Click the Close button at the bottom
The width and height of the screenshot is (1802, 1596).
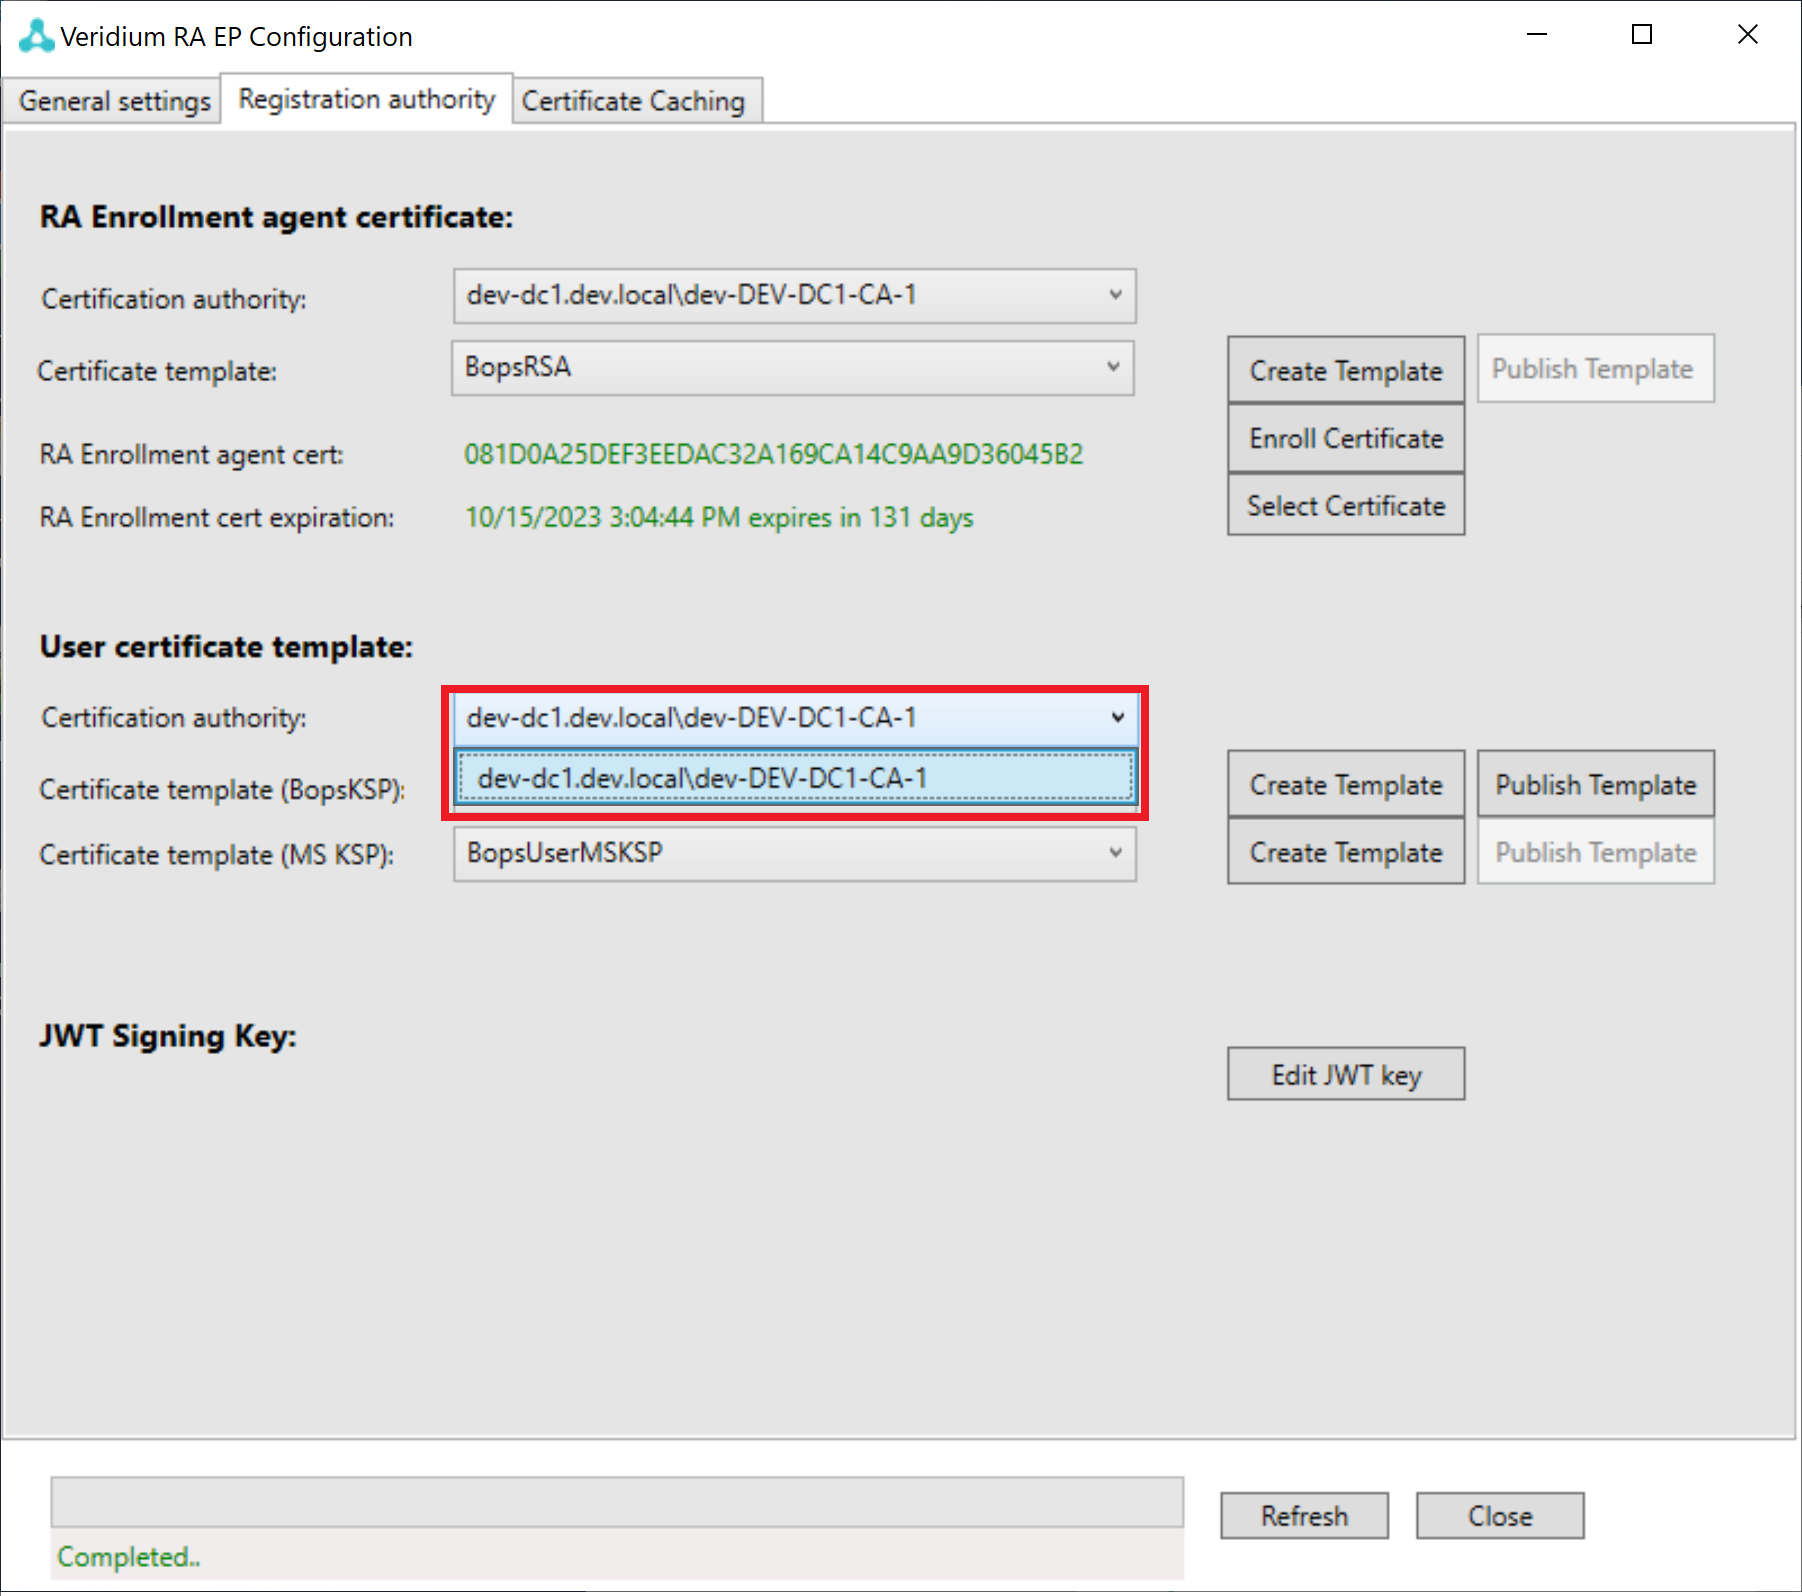pyautogui.click(x=1499, y=1516)
